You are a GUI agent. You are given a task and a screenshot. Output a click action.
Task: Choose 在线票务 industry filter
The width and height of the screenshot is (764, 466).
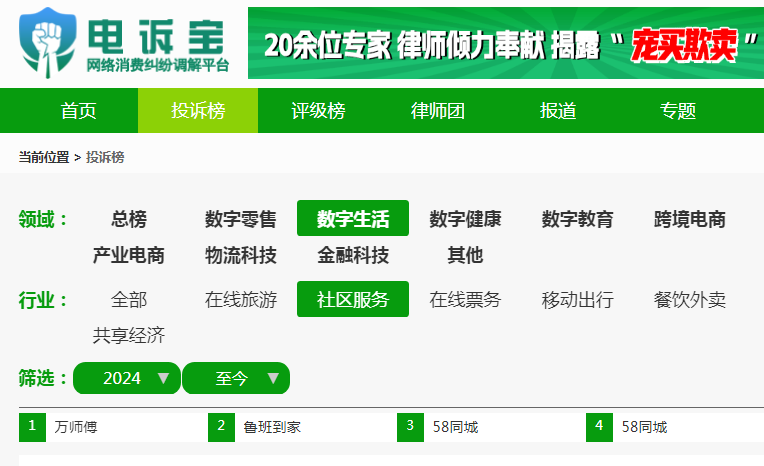[x=465, y=299]
